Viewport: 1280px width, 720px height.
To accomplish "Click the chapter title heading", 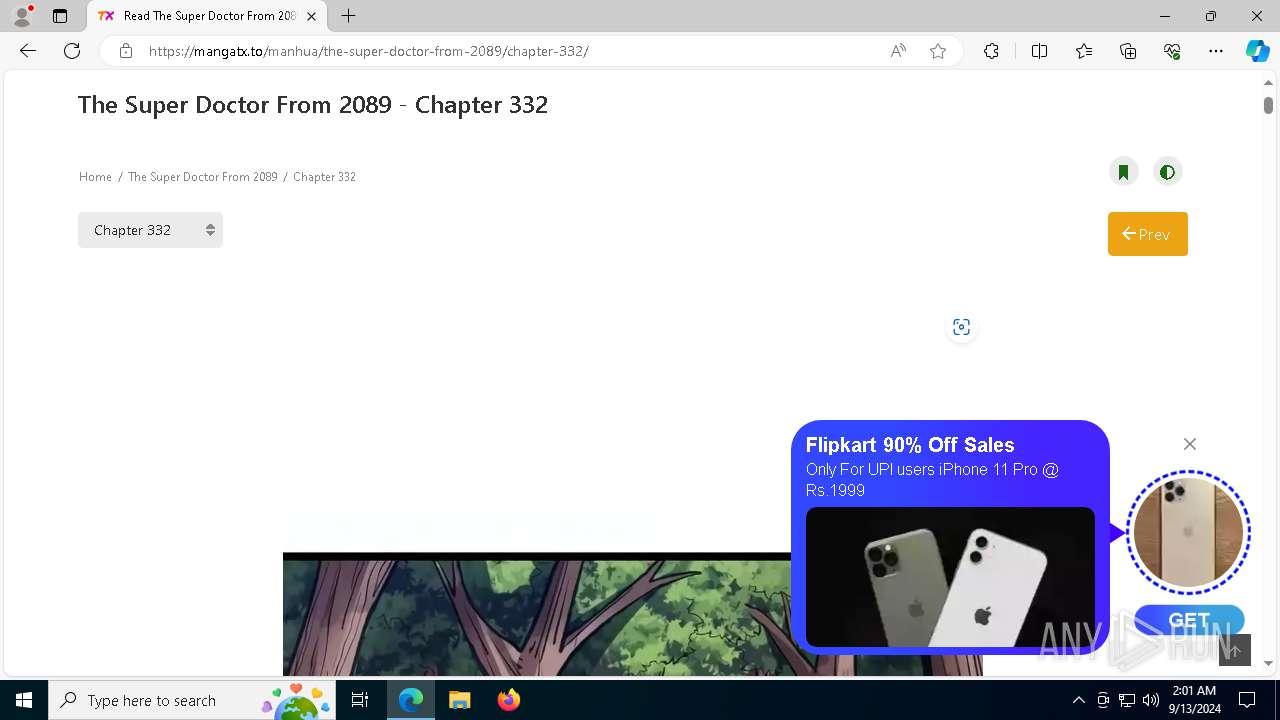I will (313, 105).
